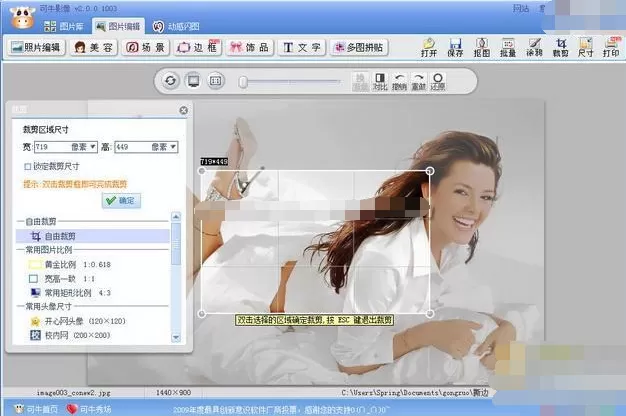Open the 图片库 picture library tab

64,26
